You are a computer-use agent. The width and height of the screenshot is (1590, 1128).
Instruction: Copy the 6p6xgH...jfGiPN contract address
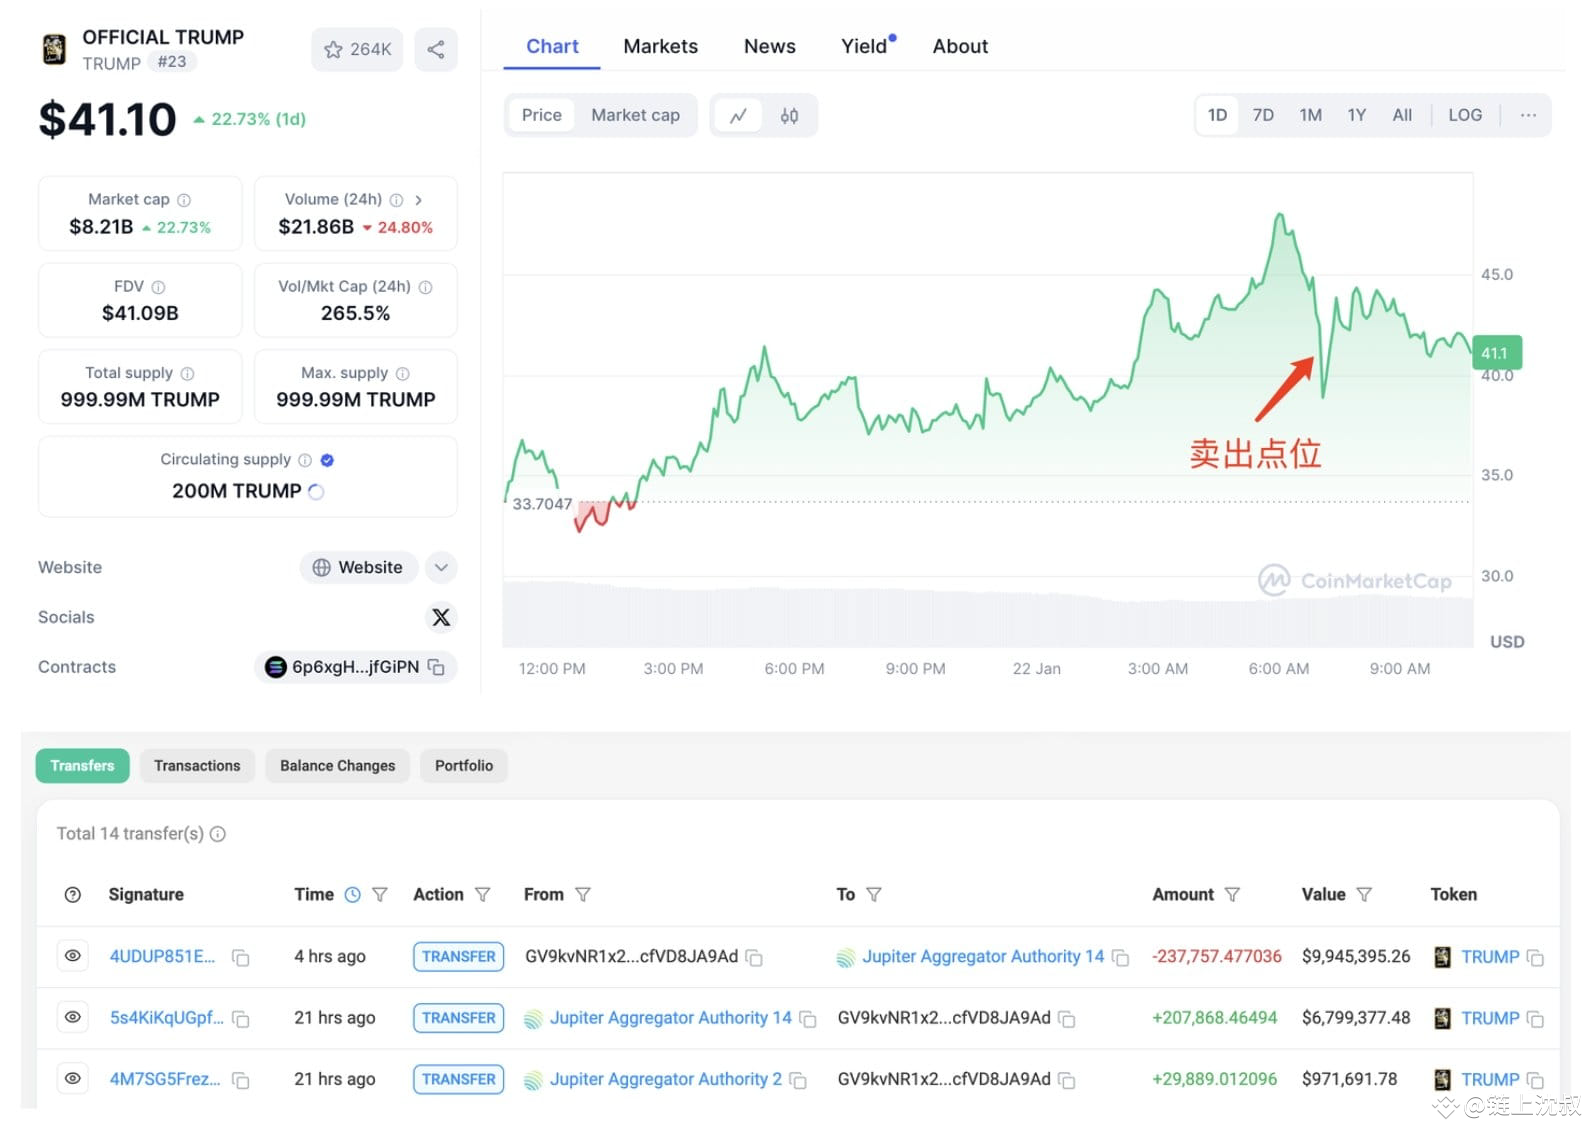[x=436, y=667]
